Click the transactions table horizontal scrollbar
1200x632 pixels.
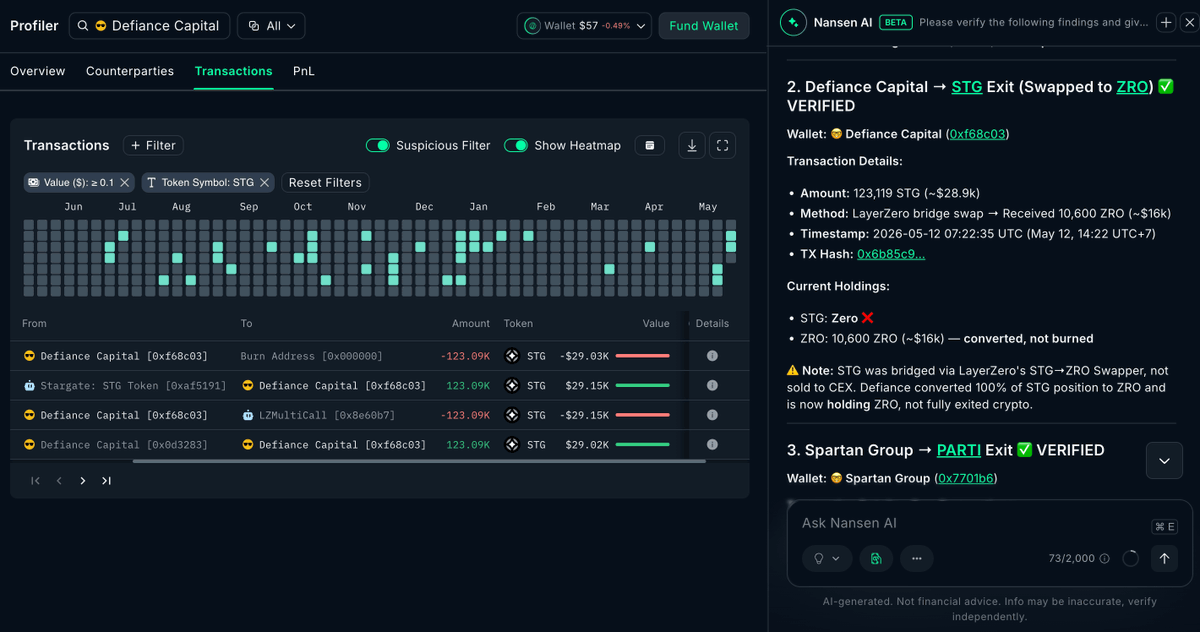pos(419,461)
